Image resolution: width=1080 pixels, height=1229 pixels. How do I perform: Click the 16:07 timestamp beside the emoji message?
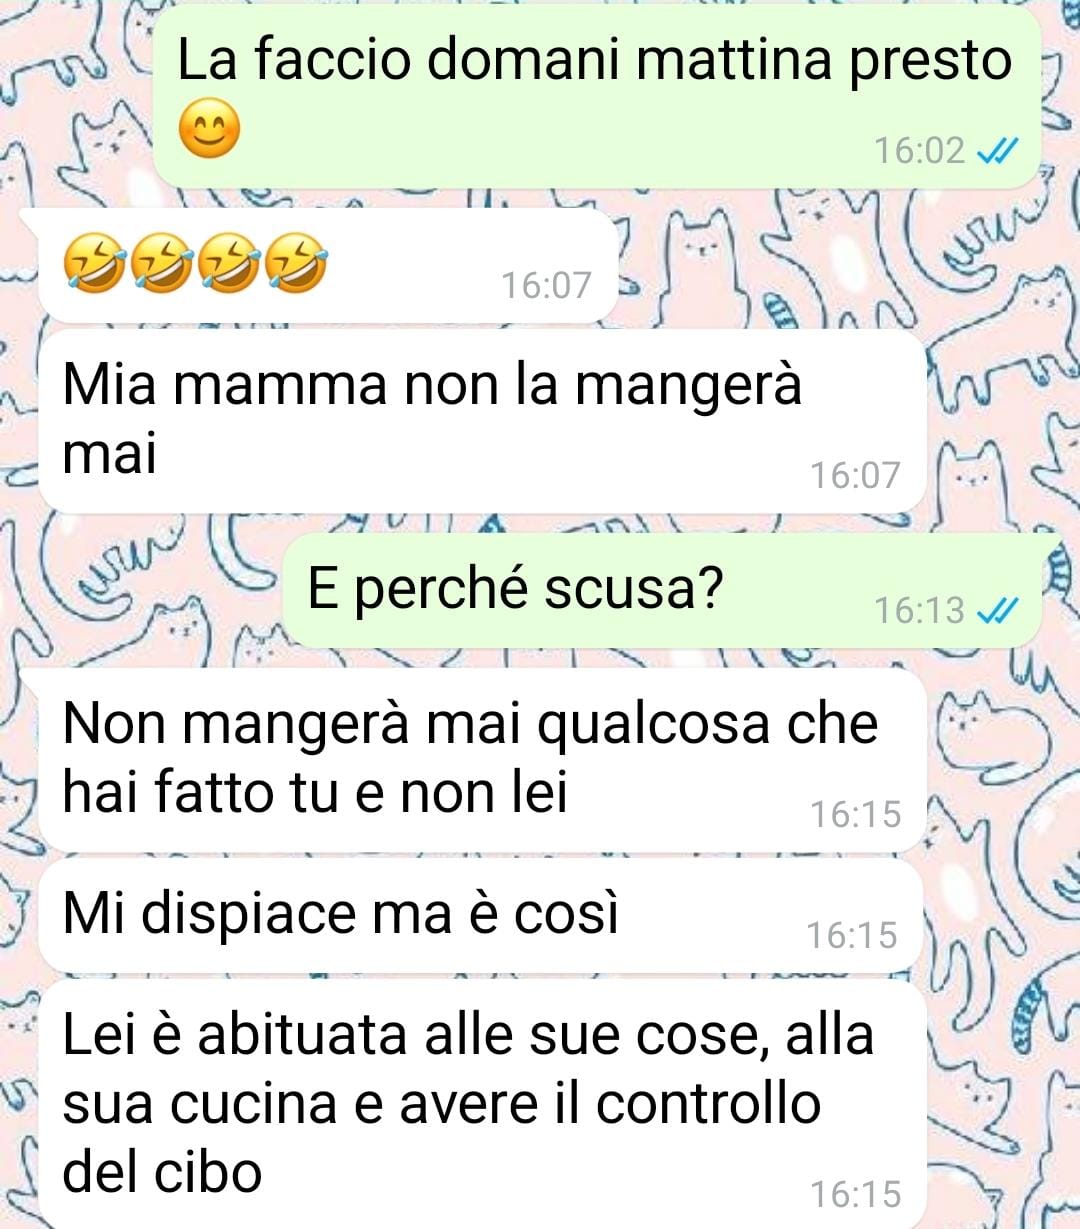(546, 286)
